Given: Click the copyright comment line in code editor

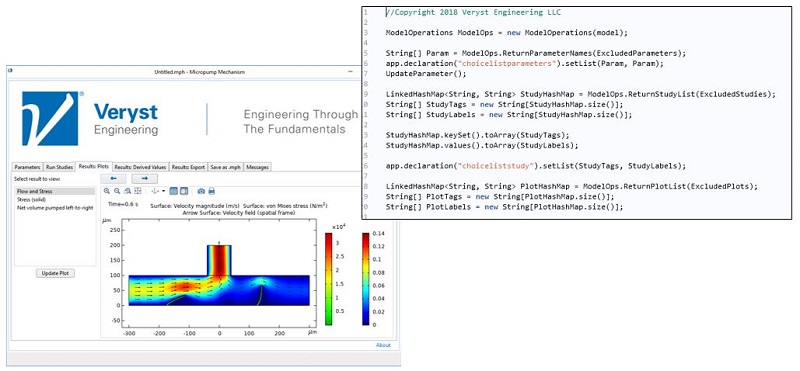Looking at the screenshot, I should [x=473, y=12].
